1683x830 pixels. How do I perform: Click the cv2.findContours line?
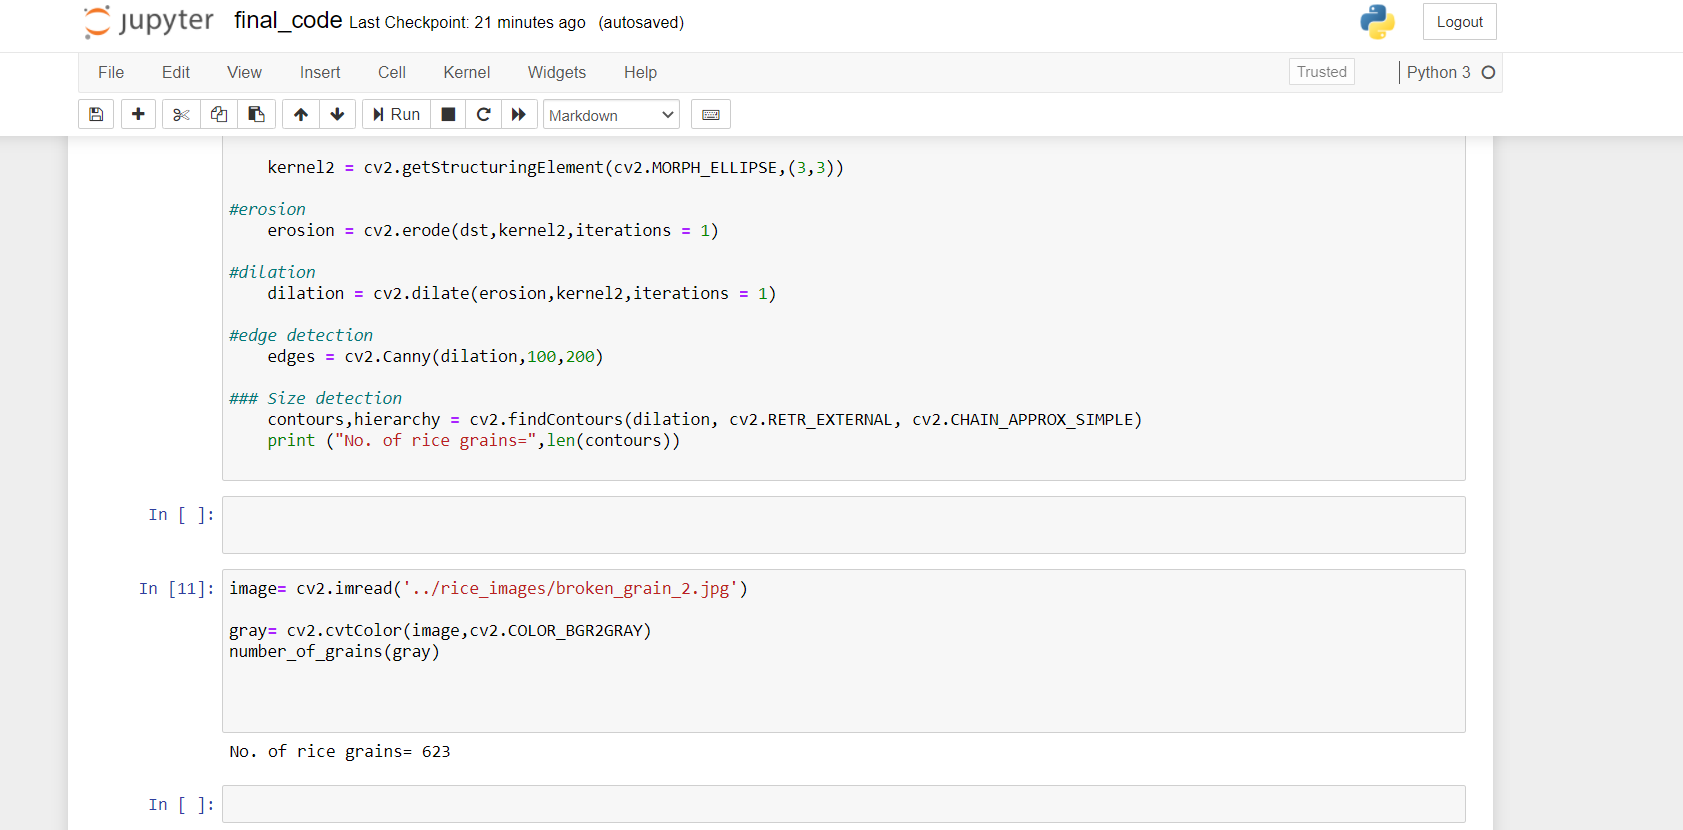(x=704, y=419)
